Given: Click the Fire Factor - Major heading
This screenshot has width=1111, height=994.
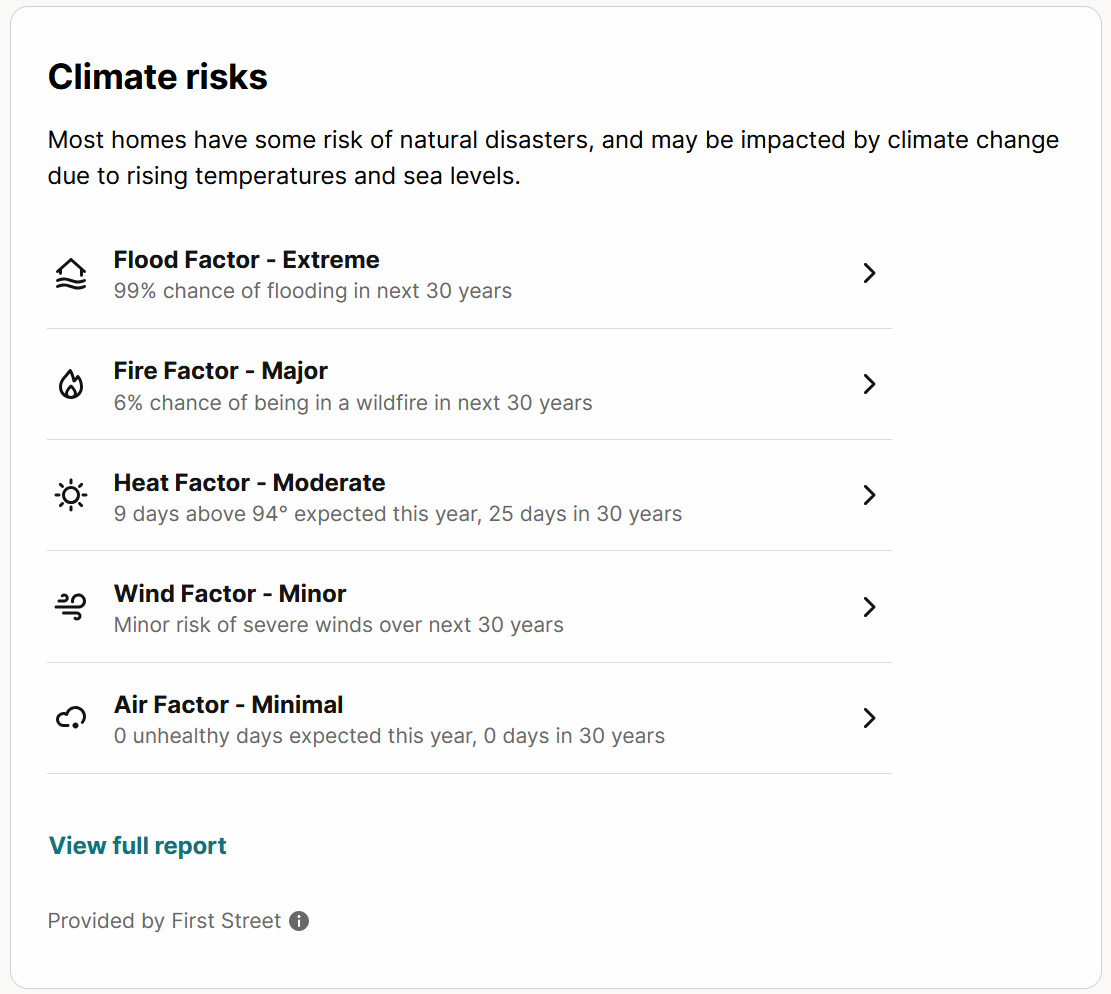Looking at the screenshot, I should [x=220, y=370].
